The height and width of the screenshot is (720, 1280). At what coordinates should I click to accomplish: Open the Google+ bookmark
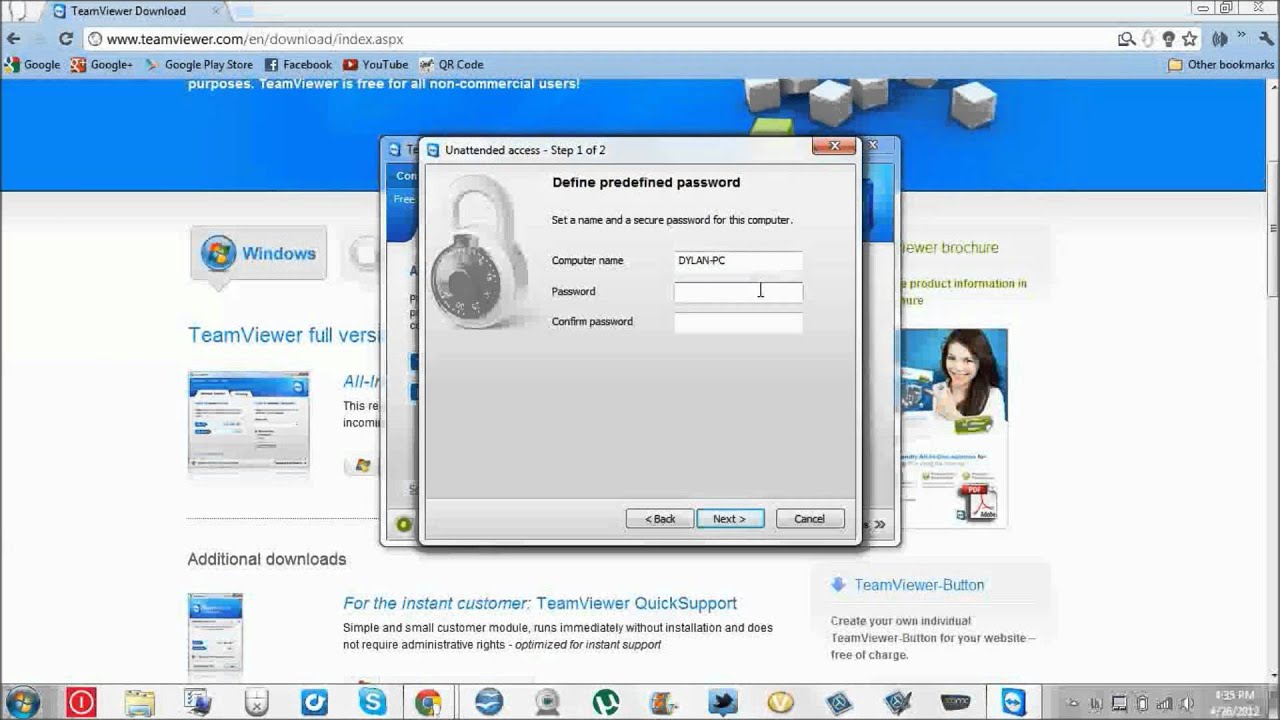(102, 64)
